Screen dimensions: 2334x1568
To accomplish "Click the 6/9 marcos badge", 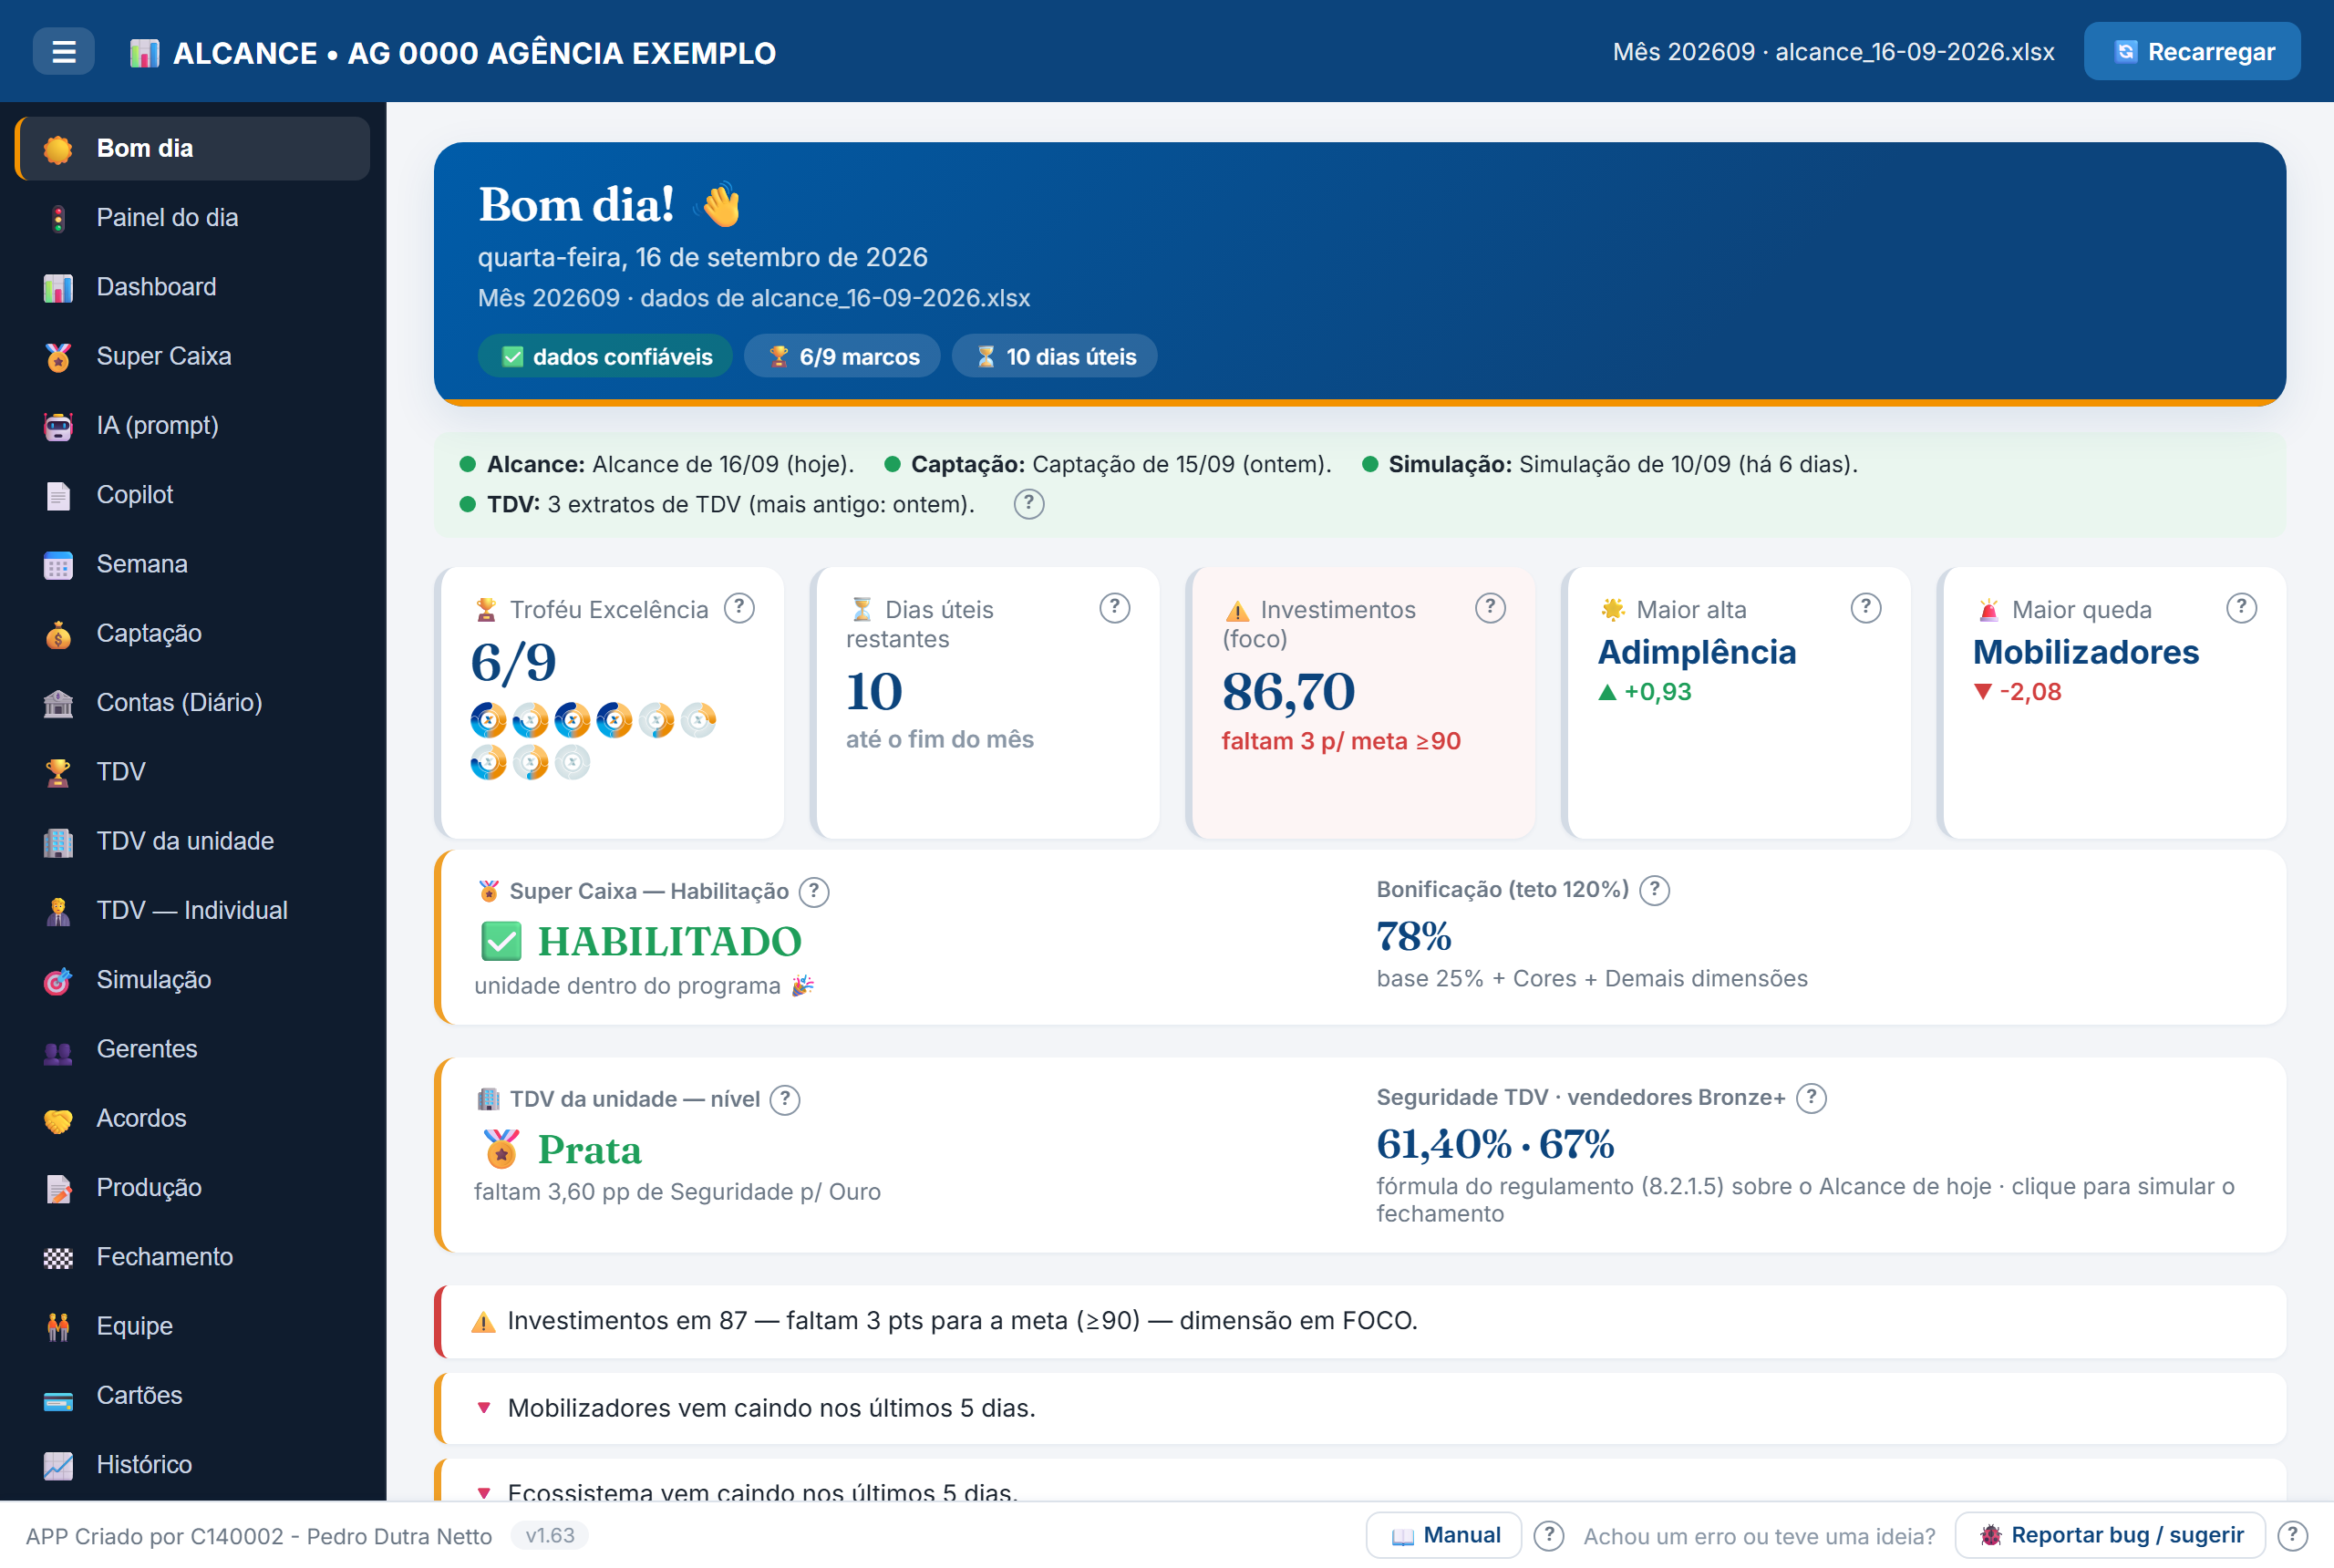I will [x=842, y=356].
